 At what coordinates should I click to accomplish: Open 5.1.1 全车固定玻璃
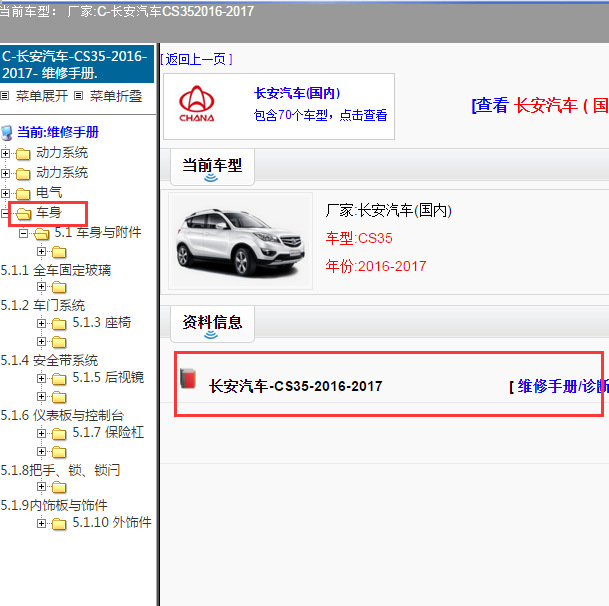(56, 270)
